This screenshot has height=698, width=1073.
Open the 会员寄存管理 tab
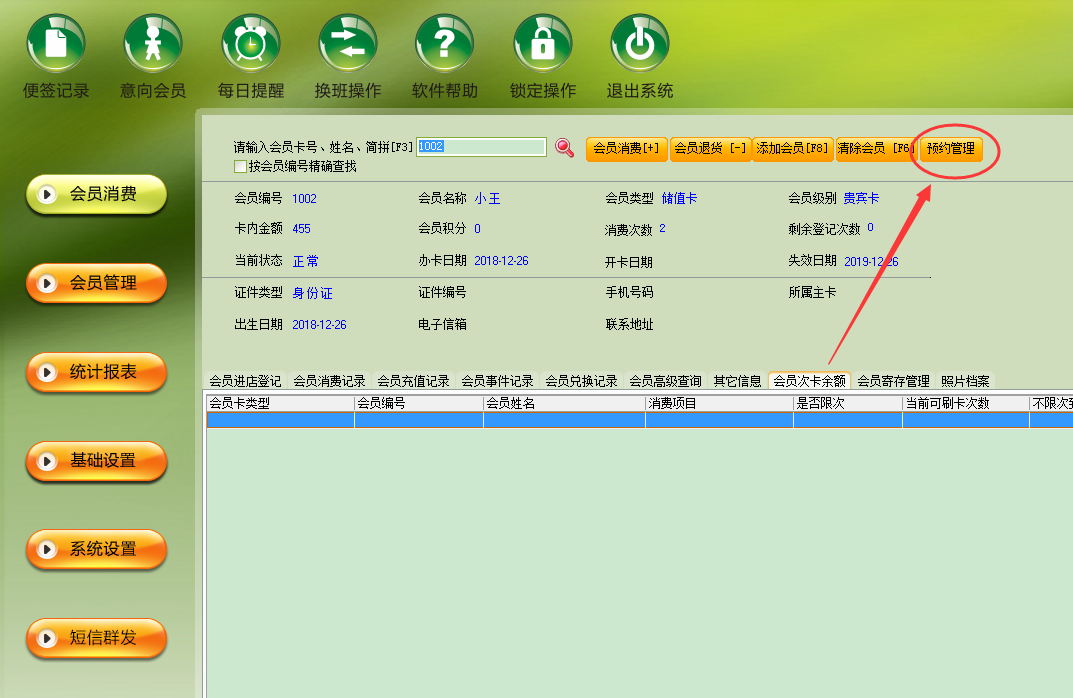[893, 380]
